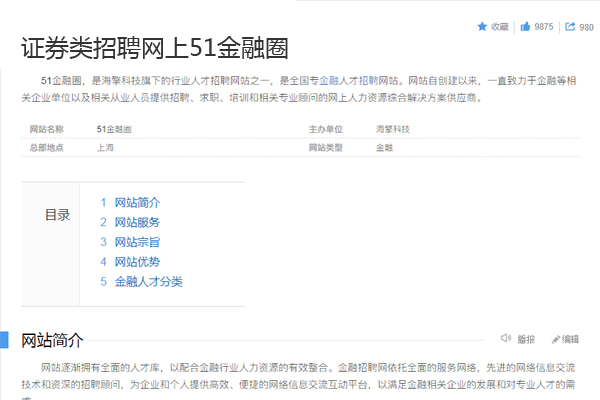Viewport: 600px width, 400px height.
Task: Open the 金融 hyperlink in the summary
Action: (329, 81)
